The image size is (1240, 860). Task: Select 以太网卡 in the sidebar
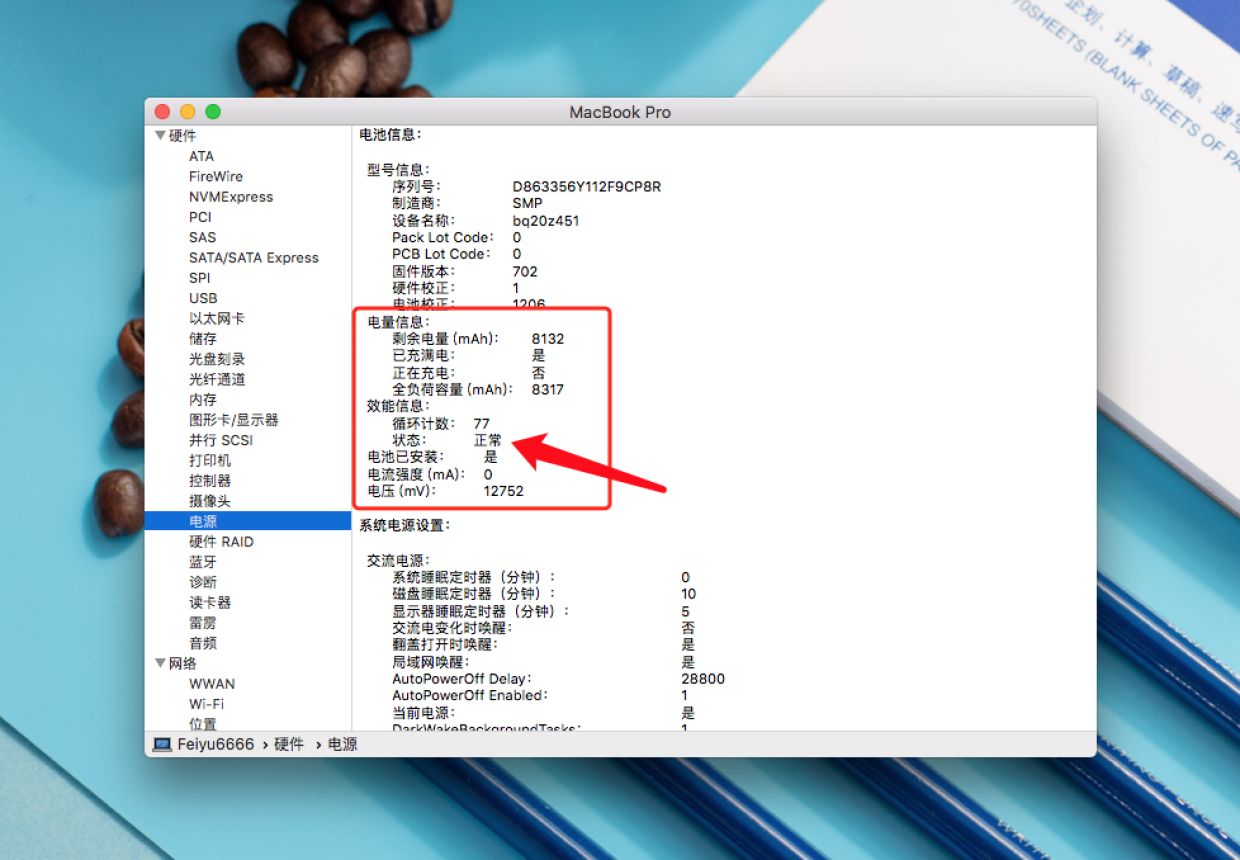[x=217, y=318]
